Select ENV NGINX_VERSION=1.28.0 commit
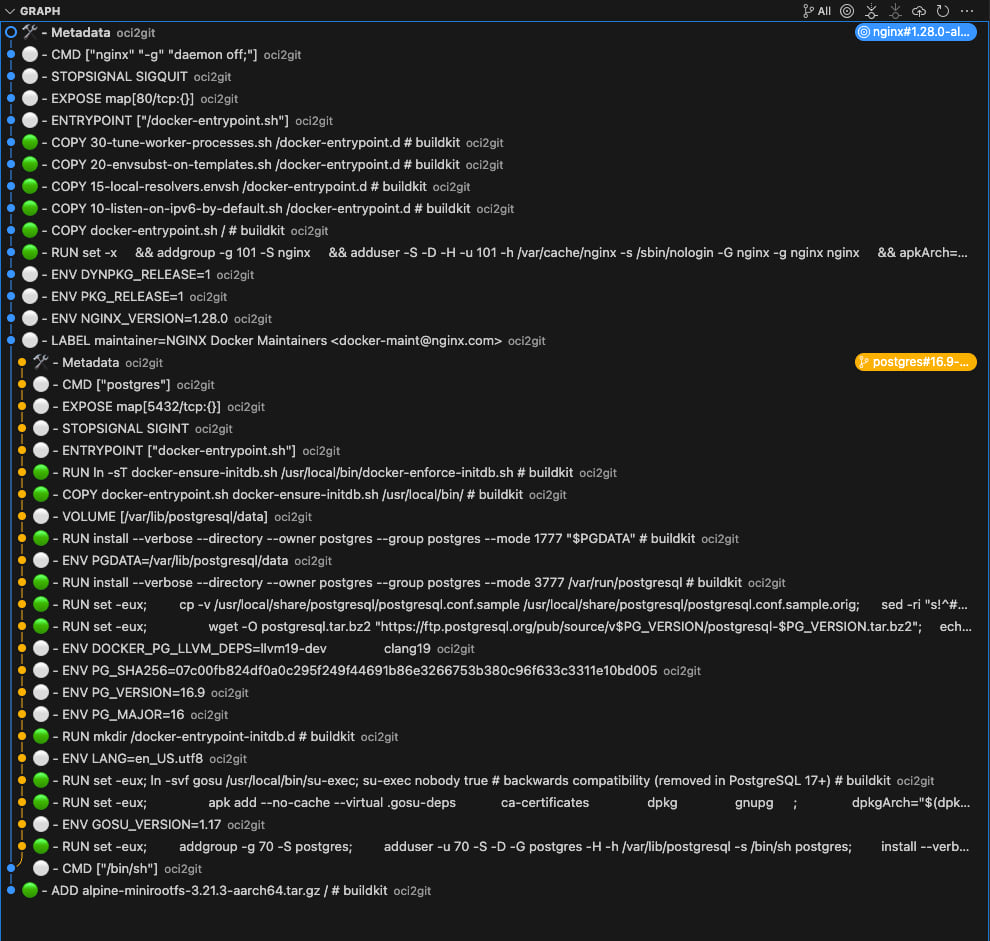The image size is (990, 941). [495, 319]
